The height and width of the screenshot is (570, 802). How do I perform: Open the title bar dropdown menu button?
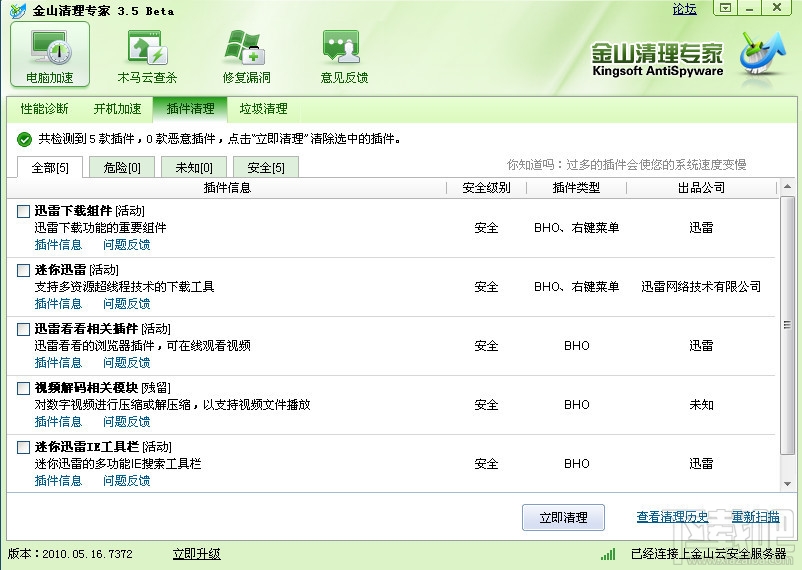[725, 7]
